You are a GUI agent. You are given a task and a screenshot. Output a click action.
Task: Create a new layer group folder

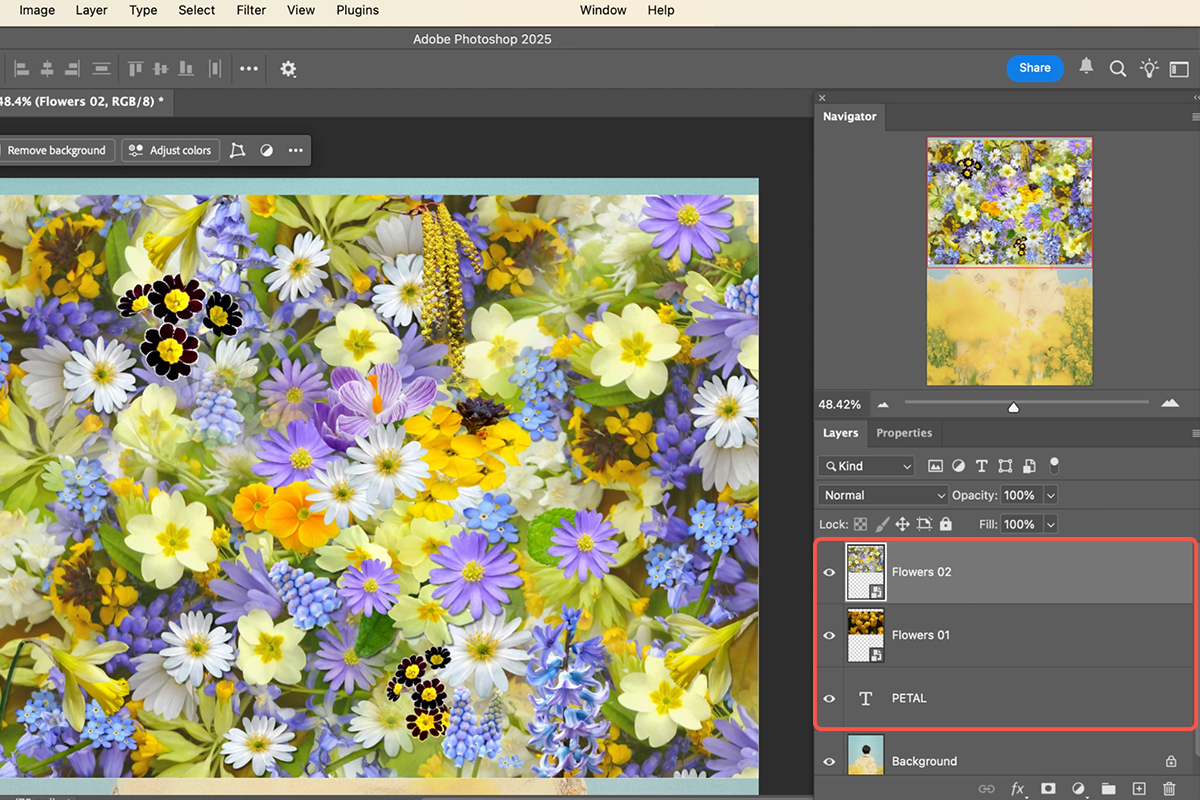click(1108, 789)
